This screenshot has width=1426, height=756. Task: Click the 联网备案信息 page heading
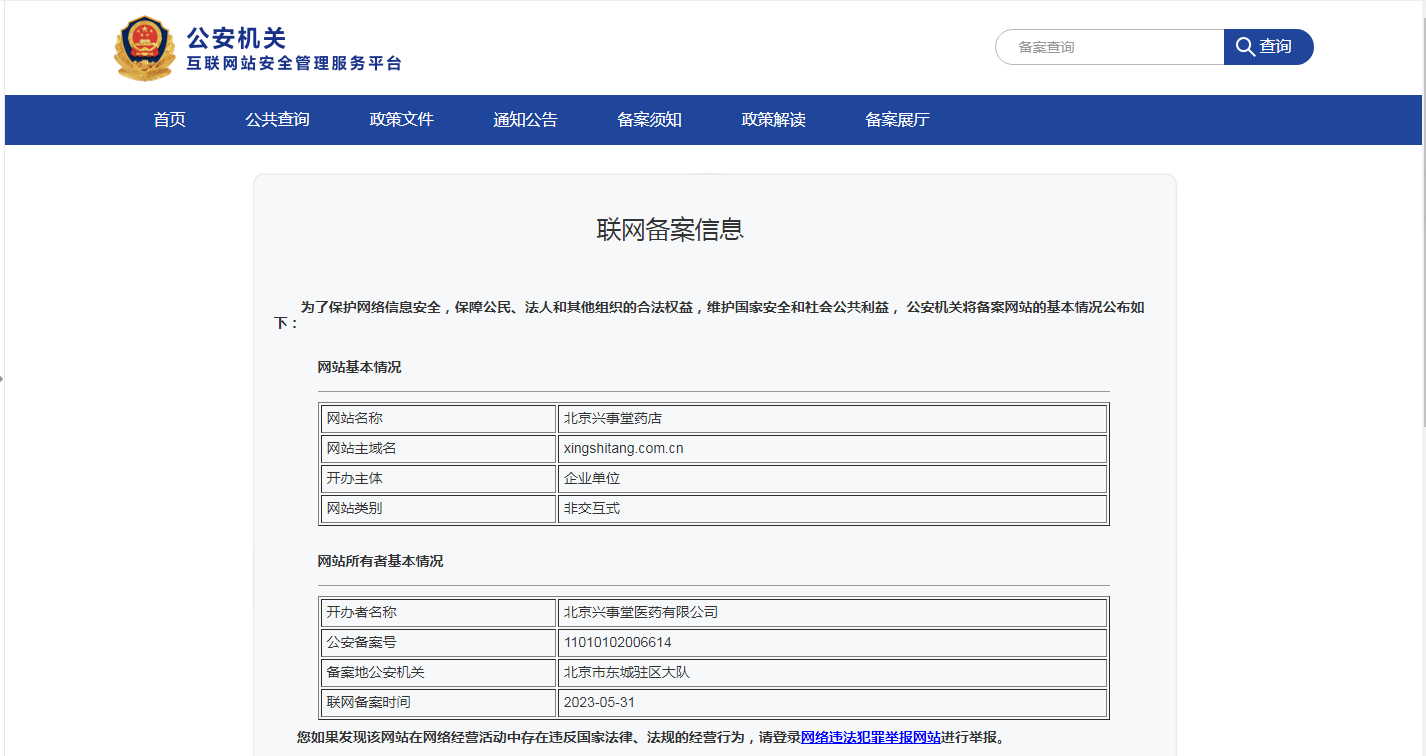(670, 230)
